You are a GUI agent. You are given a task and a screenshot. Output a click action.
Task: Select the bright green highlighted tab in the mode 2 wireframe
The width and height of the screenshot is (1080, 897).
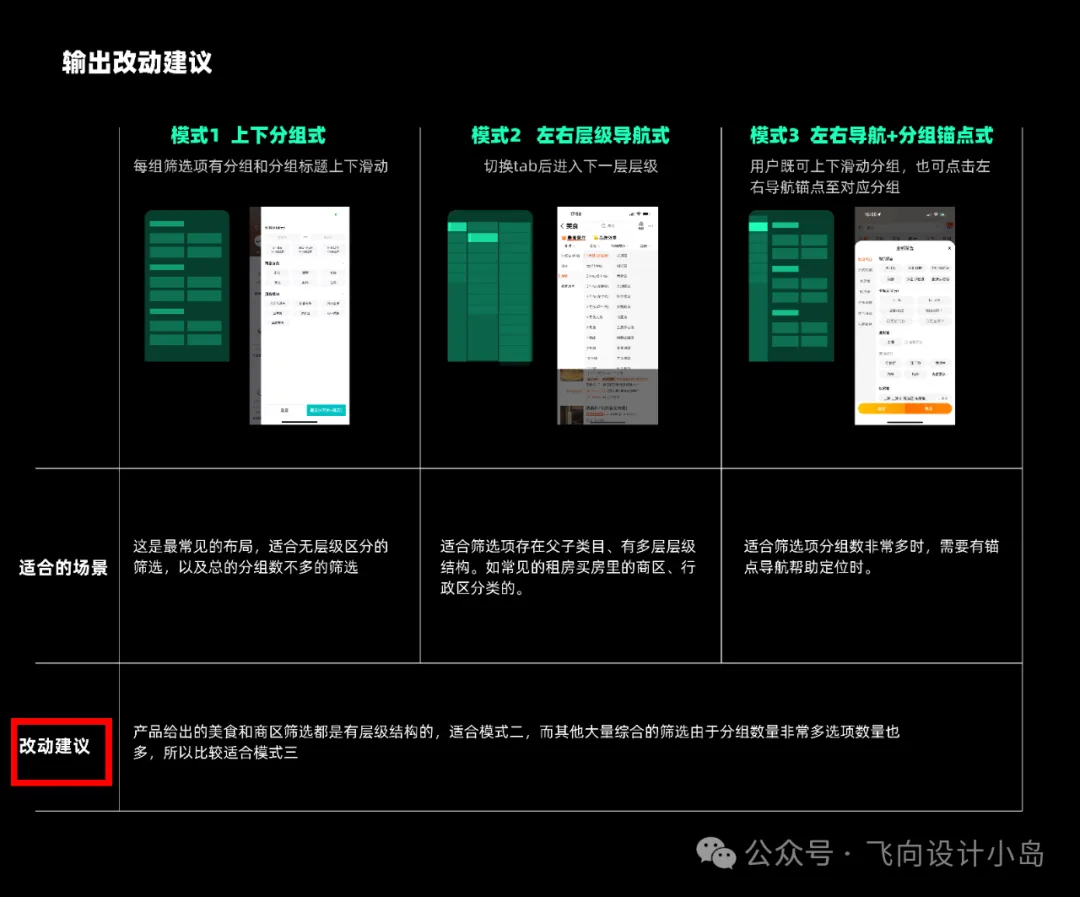point(483,238)
